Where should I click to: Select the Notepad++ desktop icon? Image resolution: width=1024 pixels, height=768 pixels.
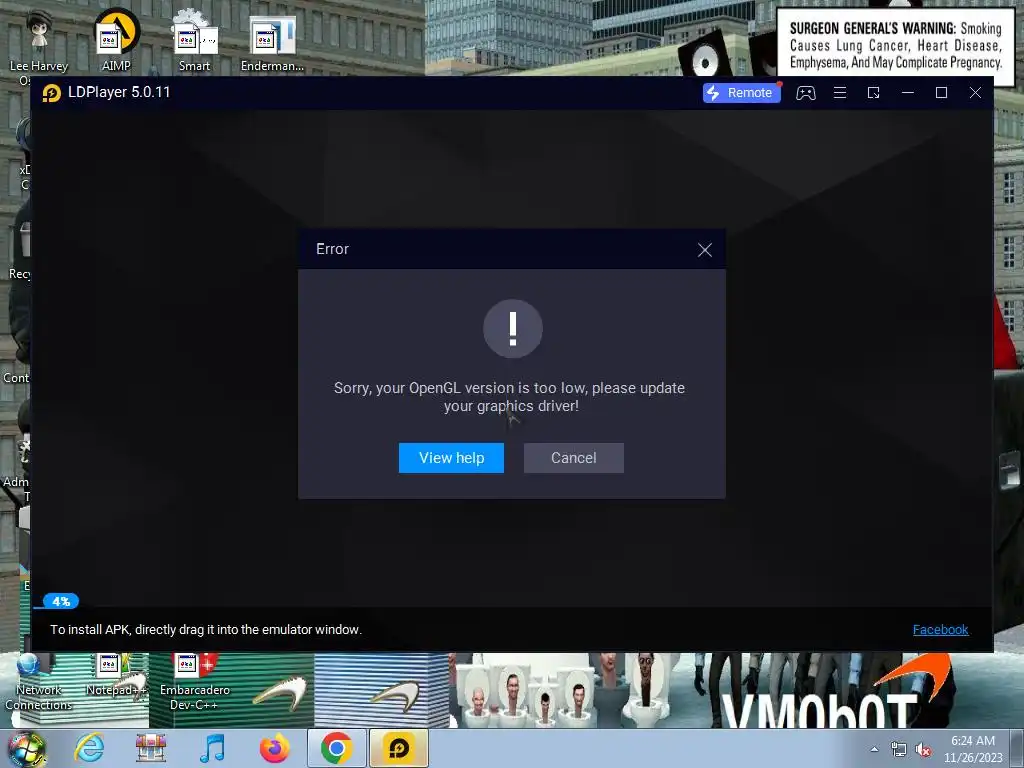tap(116, 676)
